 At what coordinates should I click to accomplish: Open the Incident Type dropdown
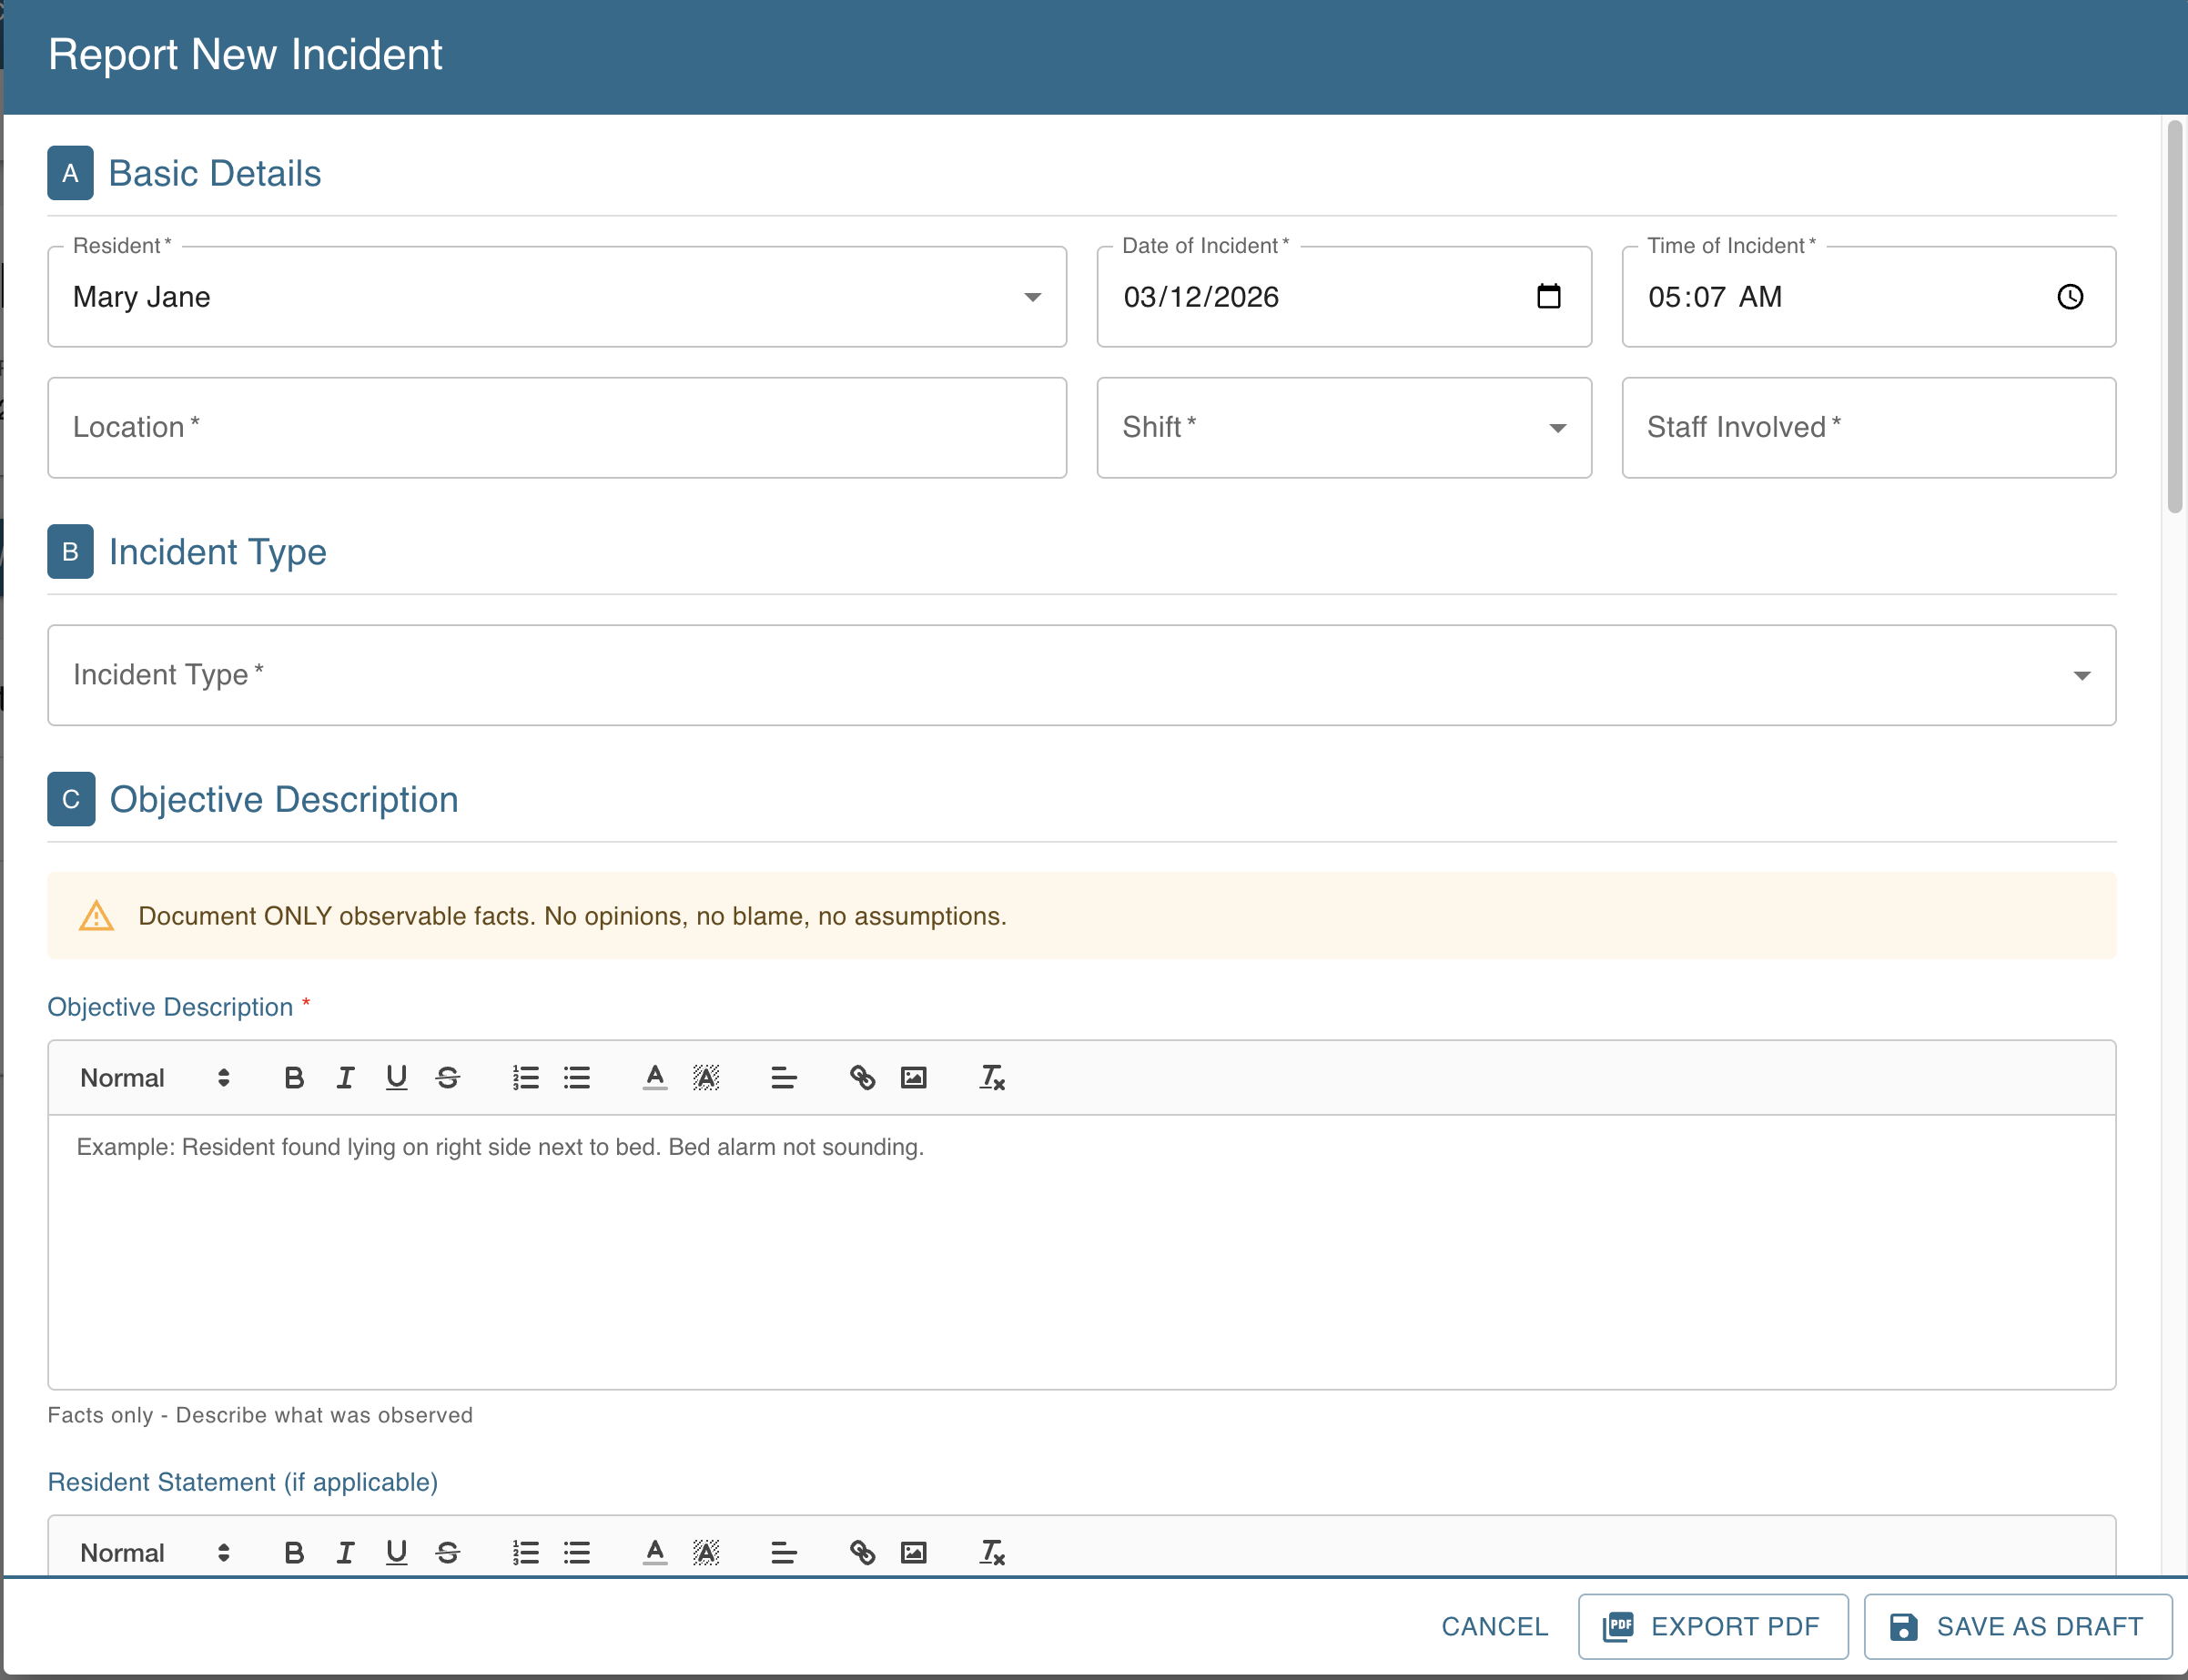pos(2081,675)
